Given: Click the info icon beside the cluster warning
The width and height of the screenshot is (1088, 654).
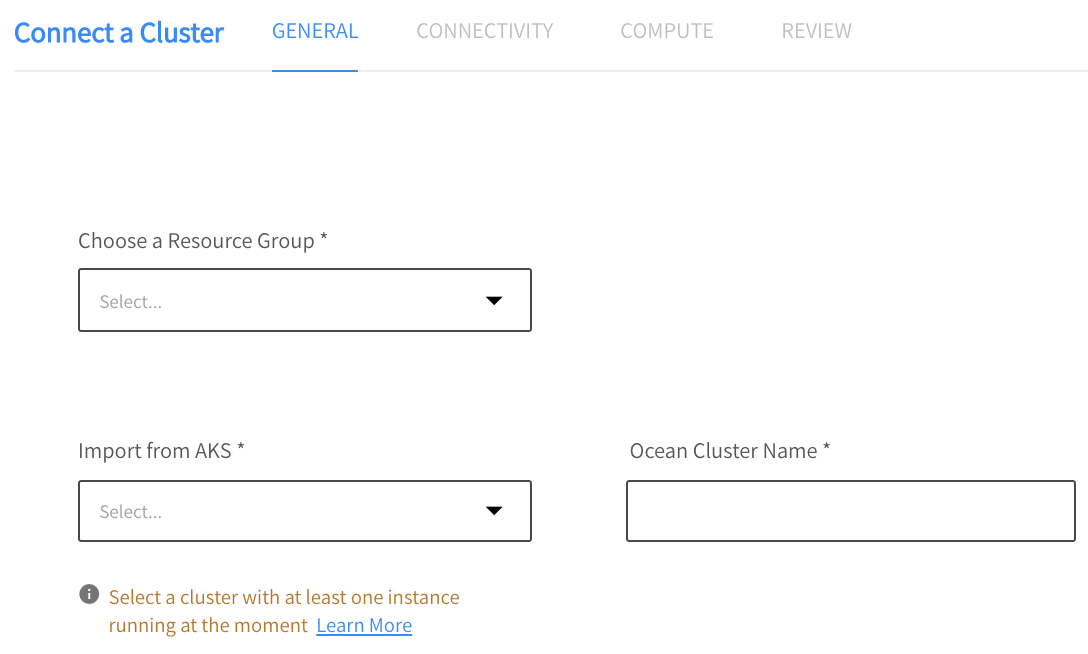Looking at the screenshot, I should pyautogui.click(x=89, y=595).
